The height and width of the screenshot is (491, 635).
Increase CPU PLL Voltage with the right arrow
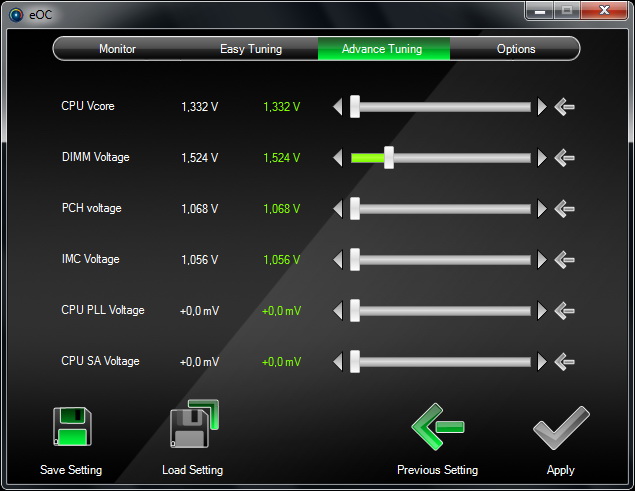tap(542, 311)
